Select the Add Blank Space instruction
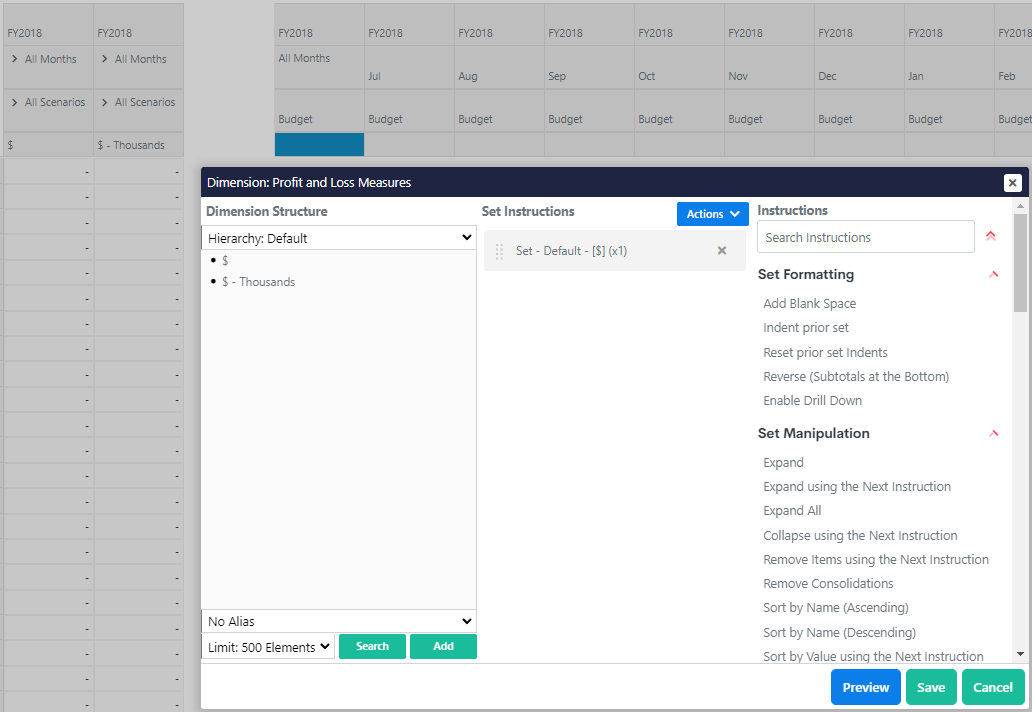 pyautogui.click(x=810, y=303)
